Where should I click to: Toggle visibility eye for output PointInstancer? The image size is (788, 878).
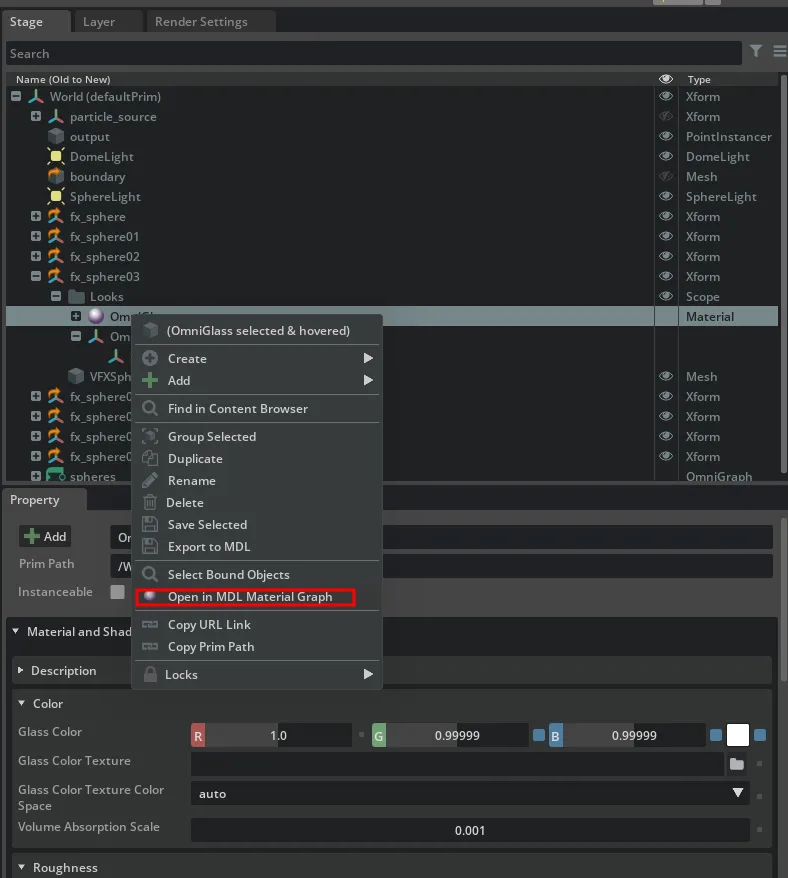pos(665,136)
